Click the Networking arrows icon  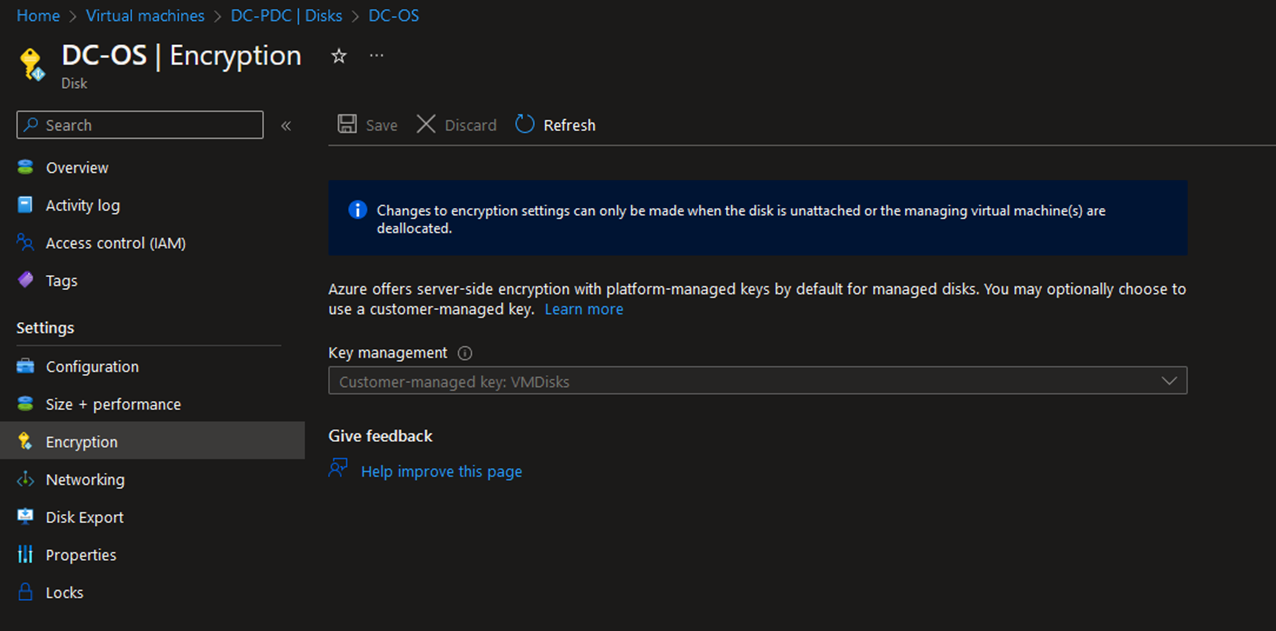click(x=25, y=480)
